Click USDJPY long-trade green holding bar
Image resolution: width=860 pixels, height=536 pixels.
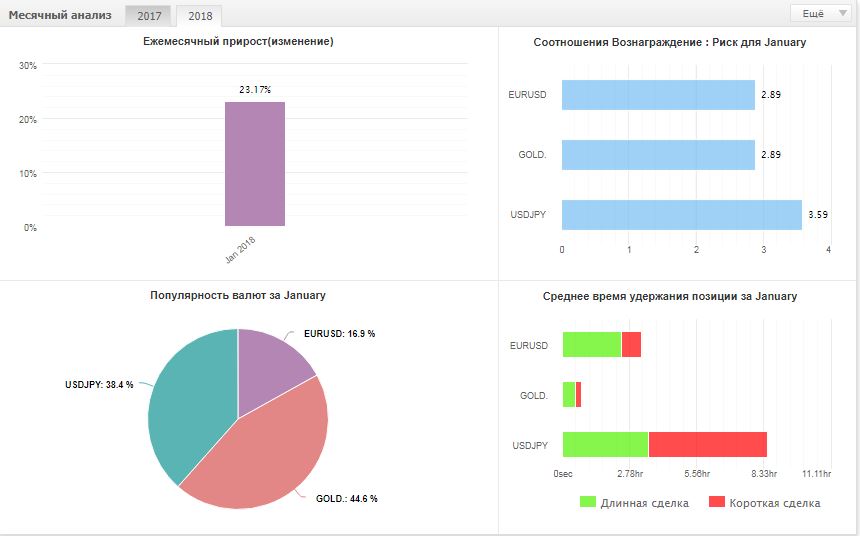click(x=606, y=444)
